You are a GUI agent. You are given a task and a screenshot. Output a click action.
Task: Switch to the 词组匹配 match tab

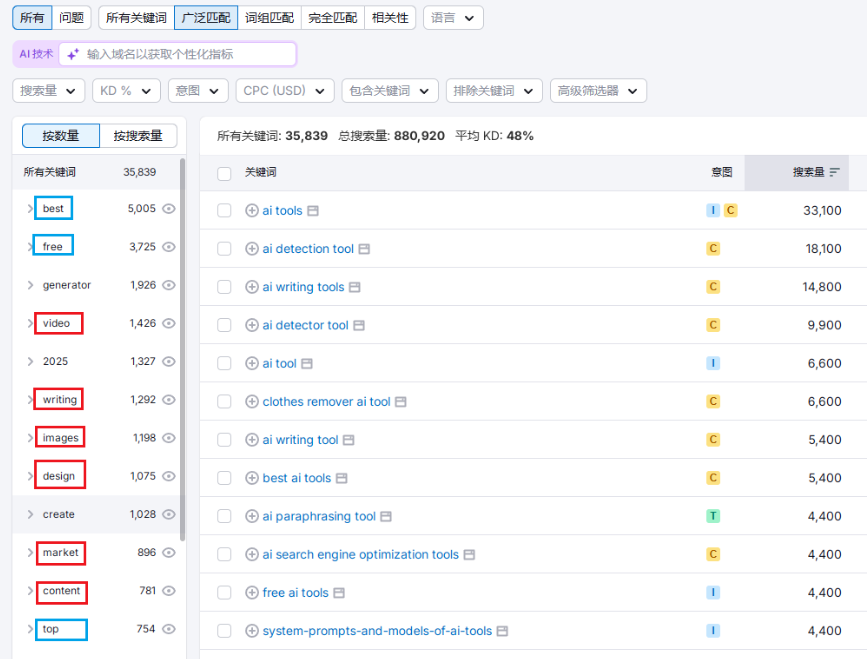tap(271, 18)
